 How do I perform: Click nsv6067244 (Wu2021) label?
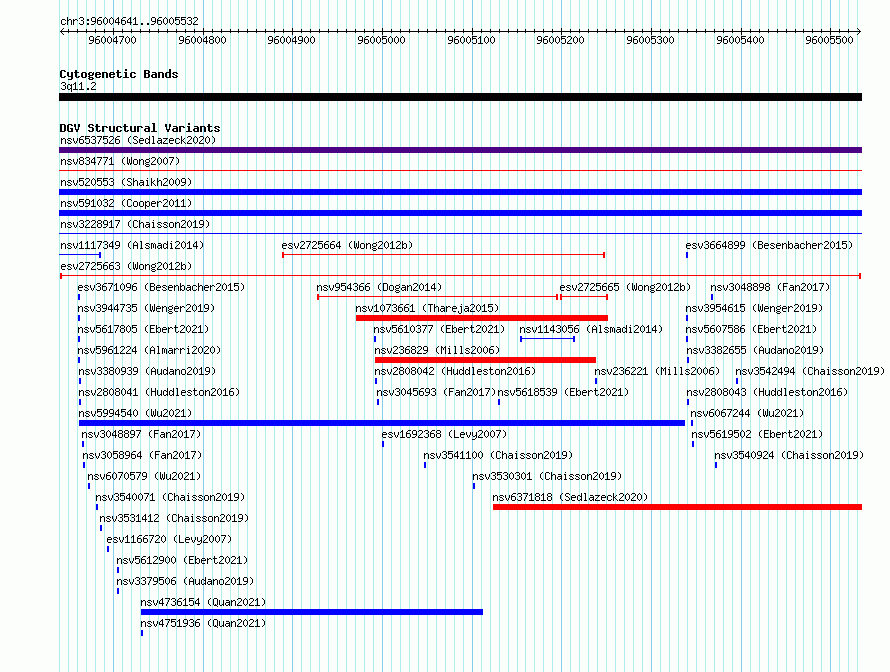(748, 413)
